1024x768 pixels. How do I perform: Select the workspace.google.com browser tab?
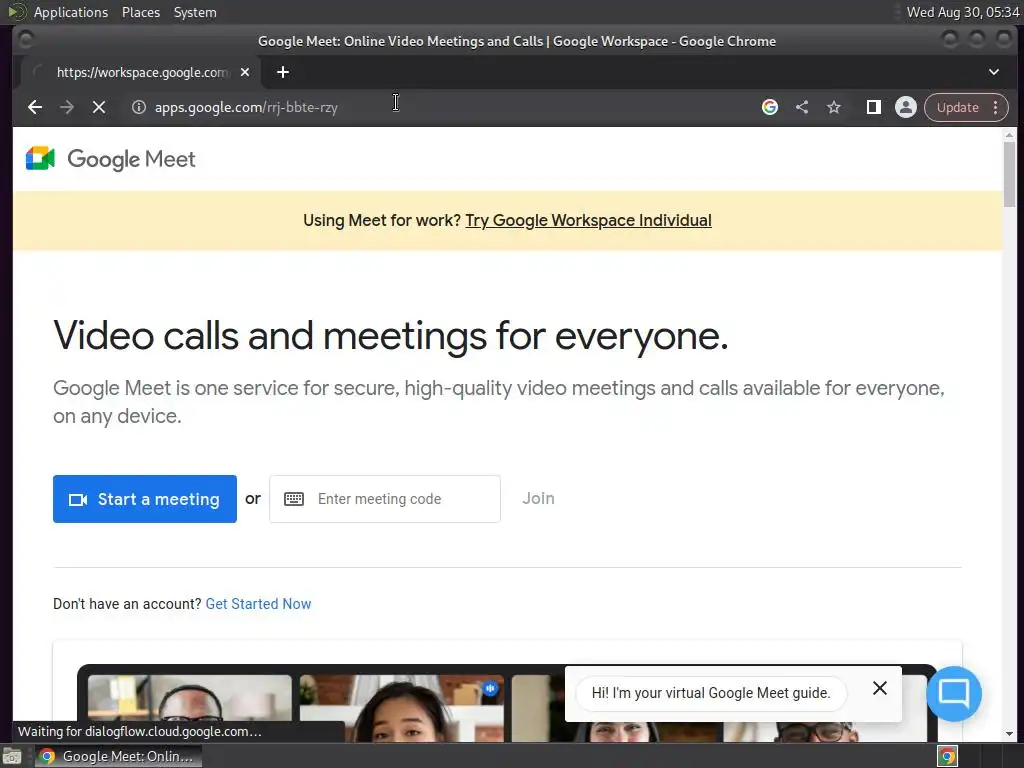[x=141, y=72]
